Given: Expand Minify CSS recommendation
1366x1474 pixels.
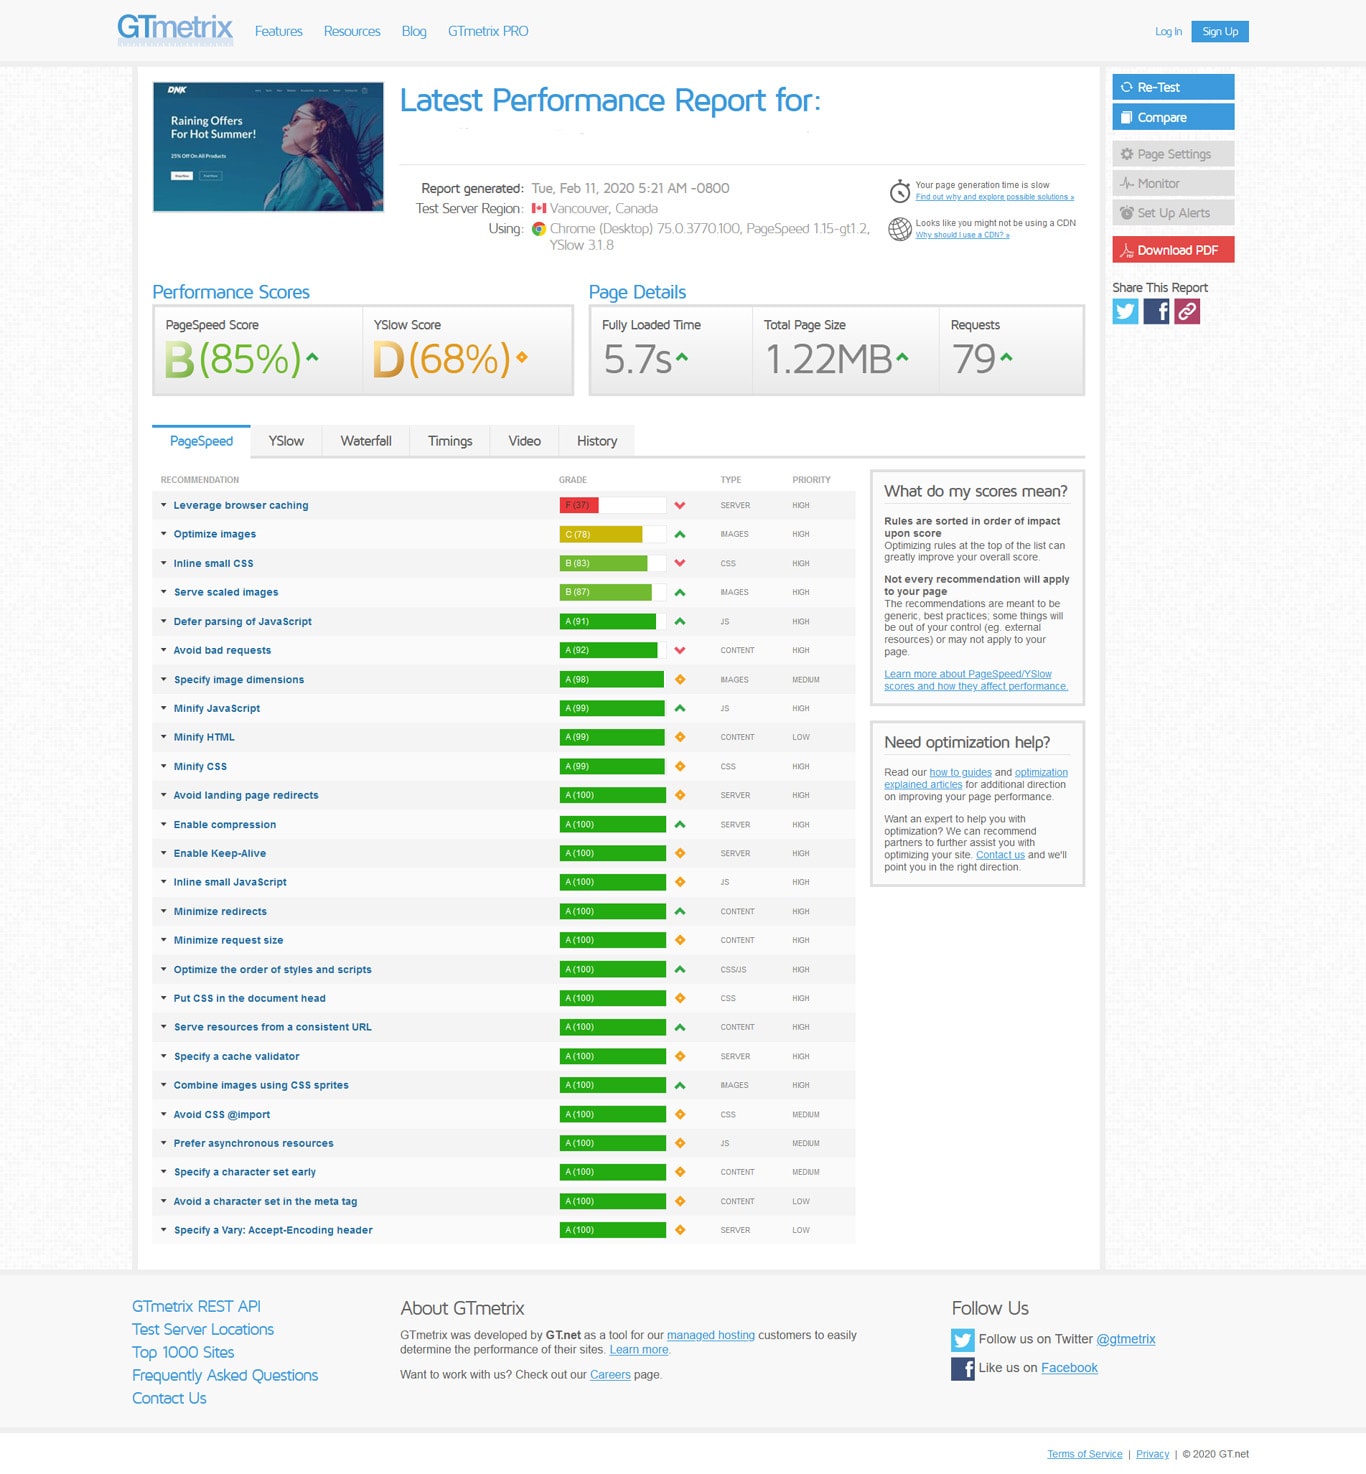Looking at the screenshot, I should tap(200, 766).
